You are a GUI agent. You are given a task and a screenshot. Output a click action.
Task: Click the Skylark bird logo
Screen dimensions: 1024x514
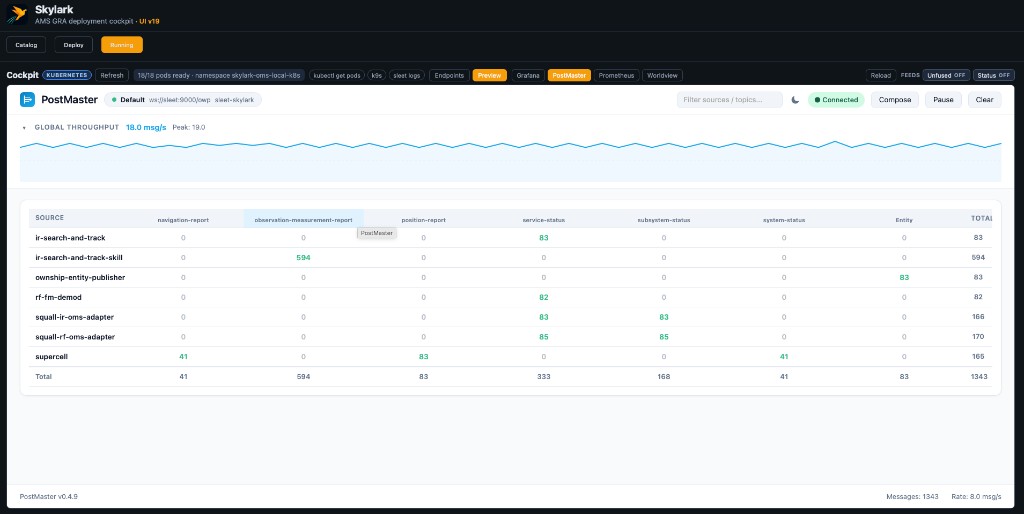point(16,14)
